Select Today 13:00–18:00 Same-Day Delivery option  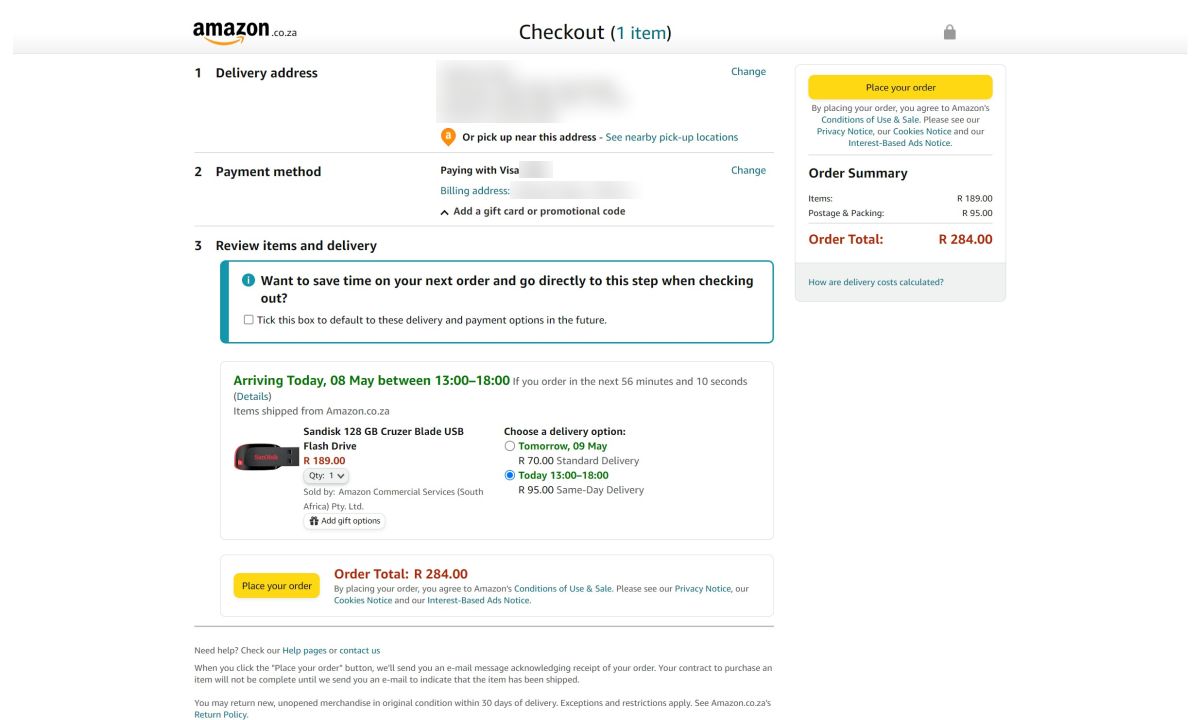[x=510, y=475]
